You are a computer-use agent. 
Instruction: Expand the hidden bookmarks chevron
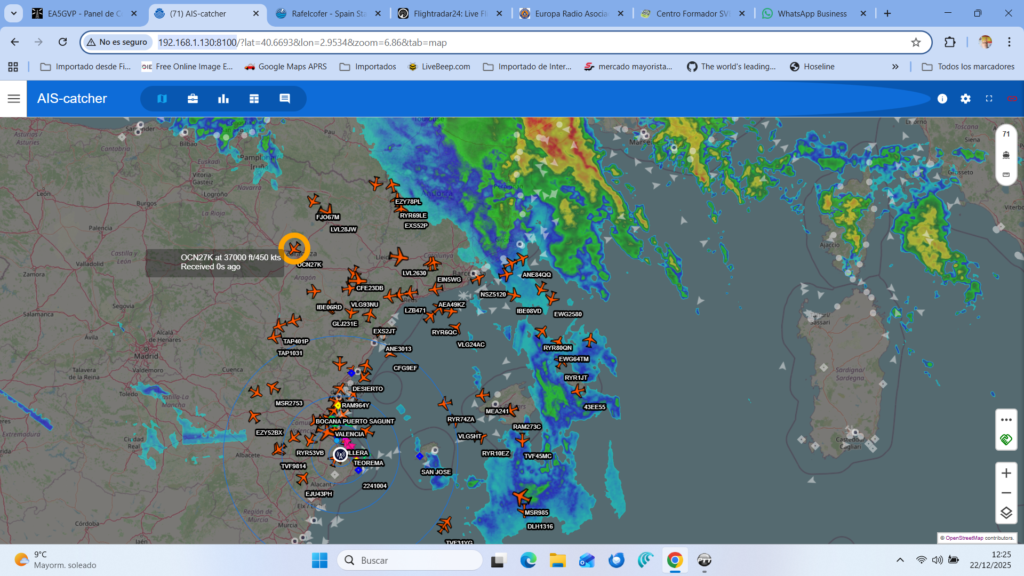point(895,67)
